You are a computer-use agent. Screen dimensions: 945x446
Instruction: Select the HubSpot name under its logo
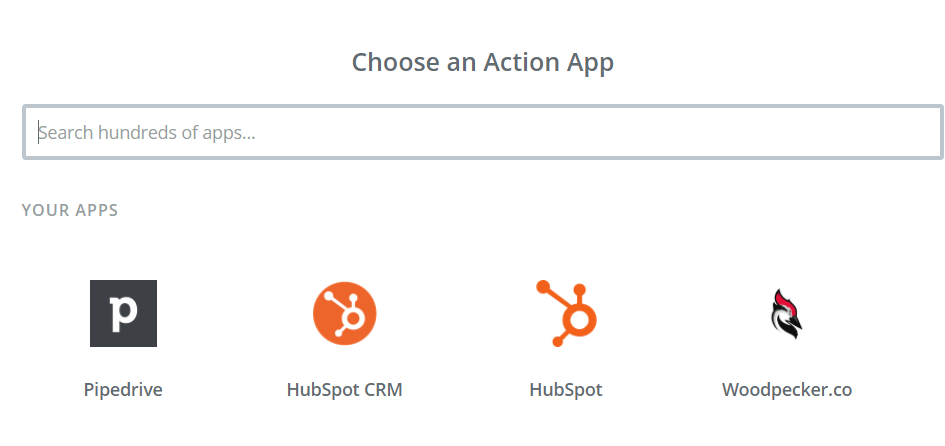pos(566,390)
